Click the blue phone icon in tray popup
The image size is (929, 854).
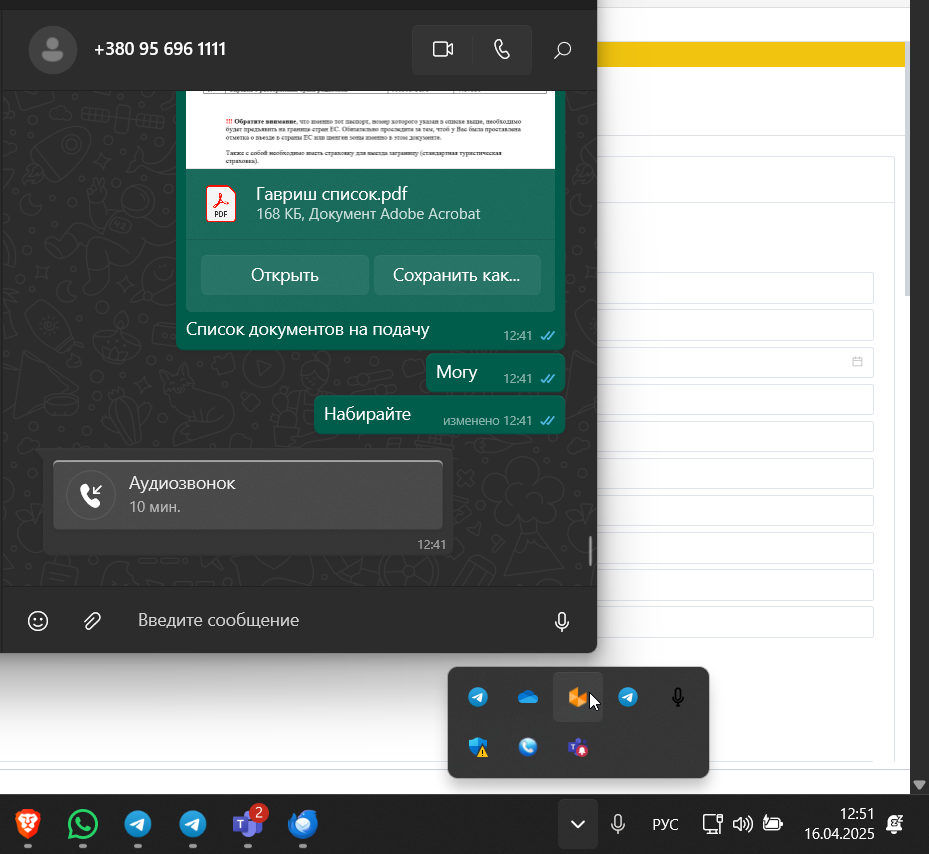pyautogui.click(x=528, y=747)
